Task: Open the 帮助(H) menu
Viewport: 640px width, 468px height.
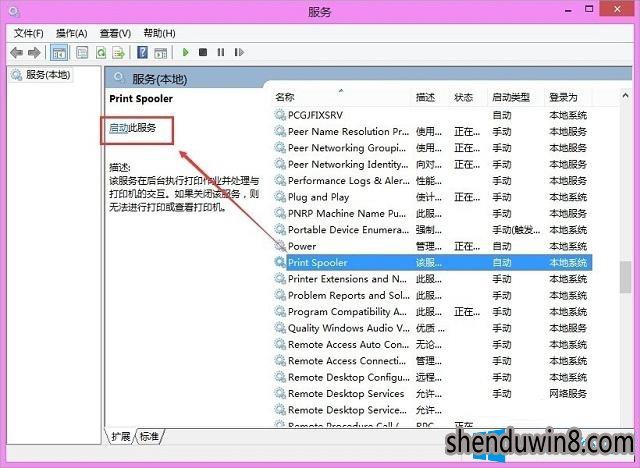Action: tap(160, 33)
